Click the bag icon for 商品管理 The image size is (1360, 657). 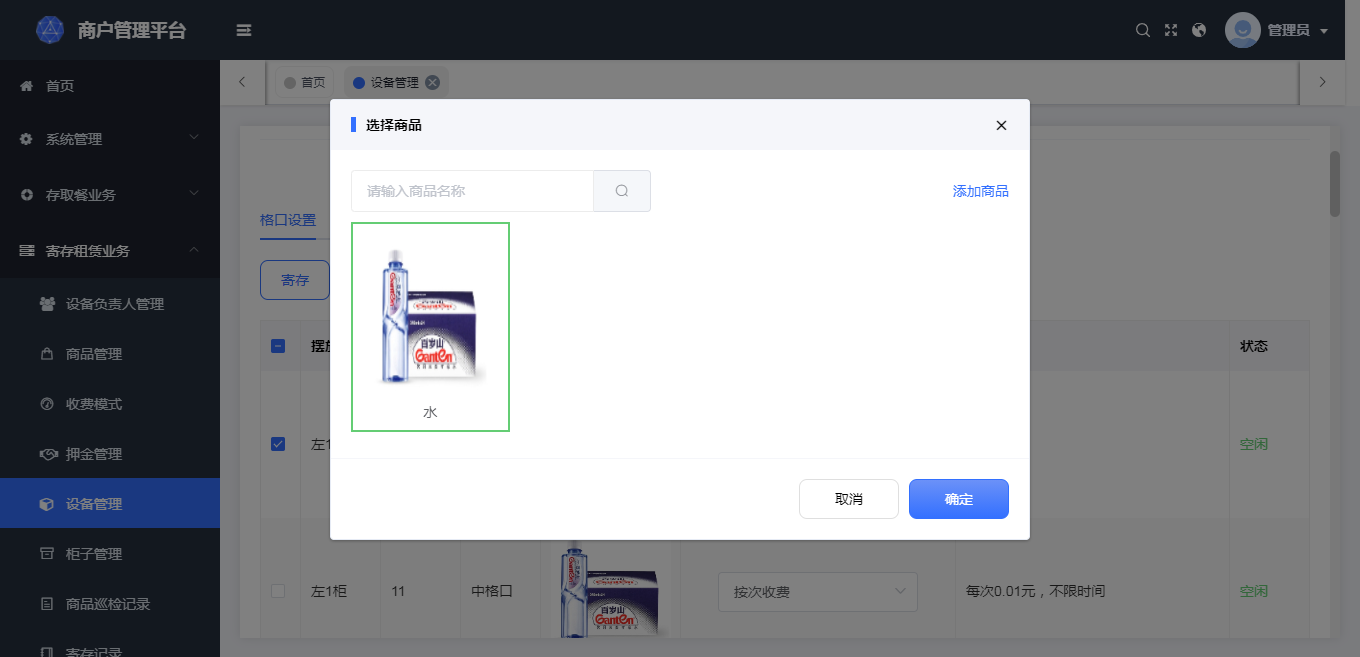pyautogui.click(x=47, y=354)
